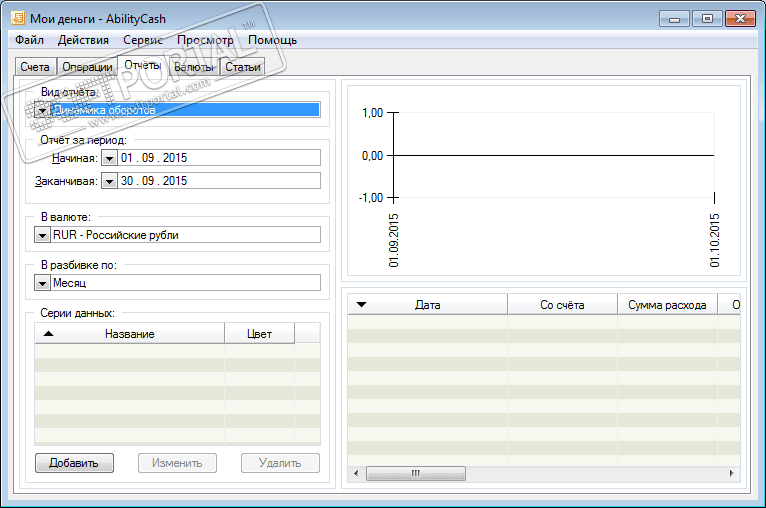Screen dimensions: 766x508
Task: Click the end date field 30.09.2015
Action: pyautogui.click(x=219, y=181)
